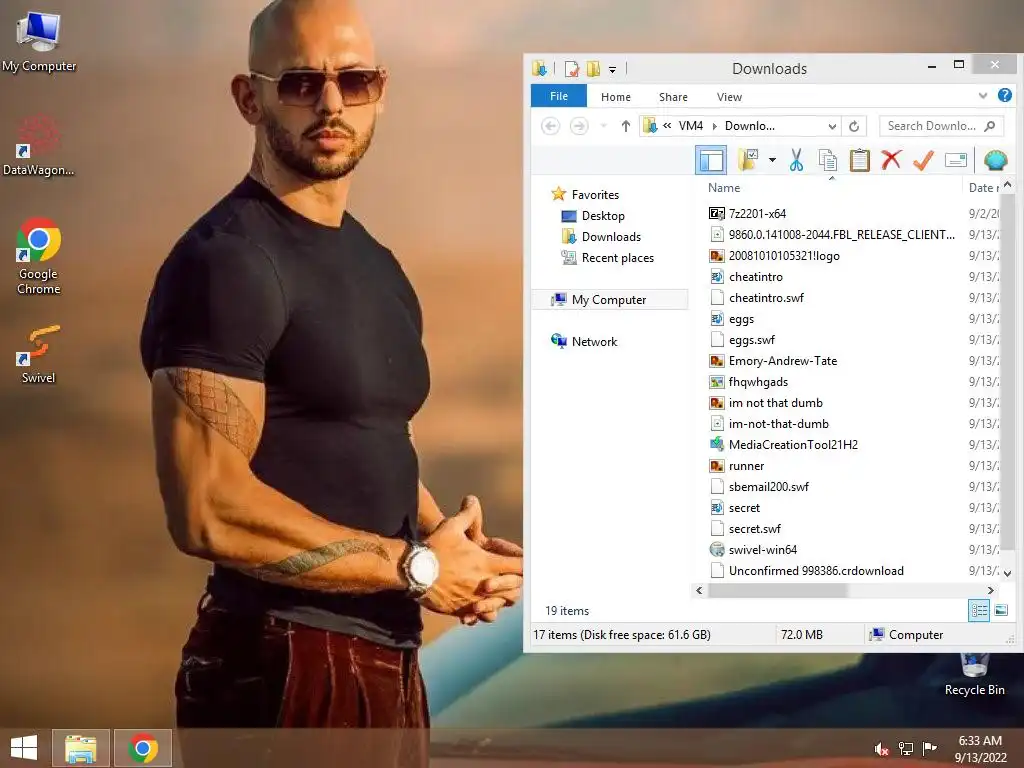Click the Properties icon in quick access toolbar
The width and height of the screenshot is (1024, 768).
coord(572,69)
